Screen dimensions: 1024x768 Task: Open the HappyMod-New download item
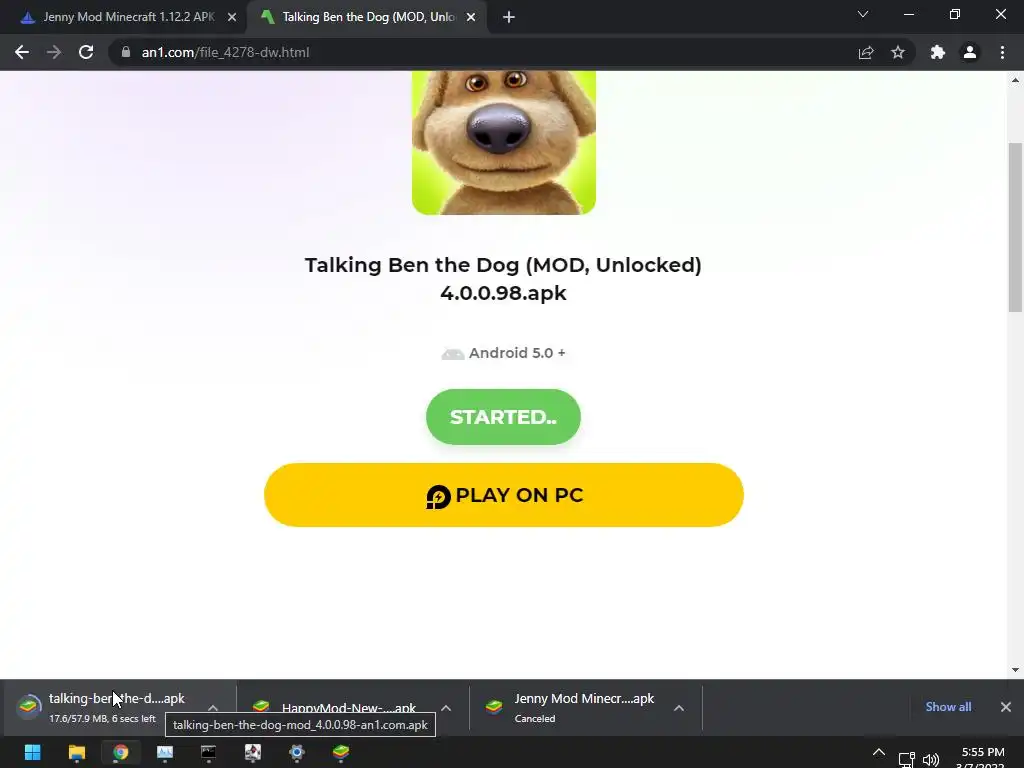[340, 707]
